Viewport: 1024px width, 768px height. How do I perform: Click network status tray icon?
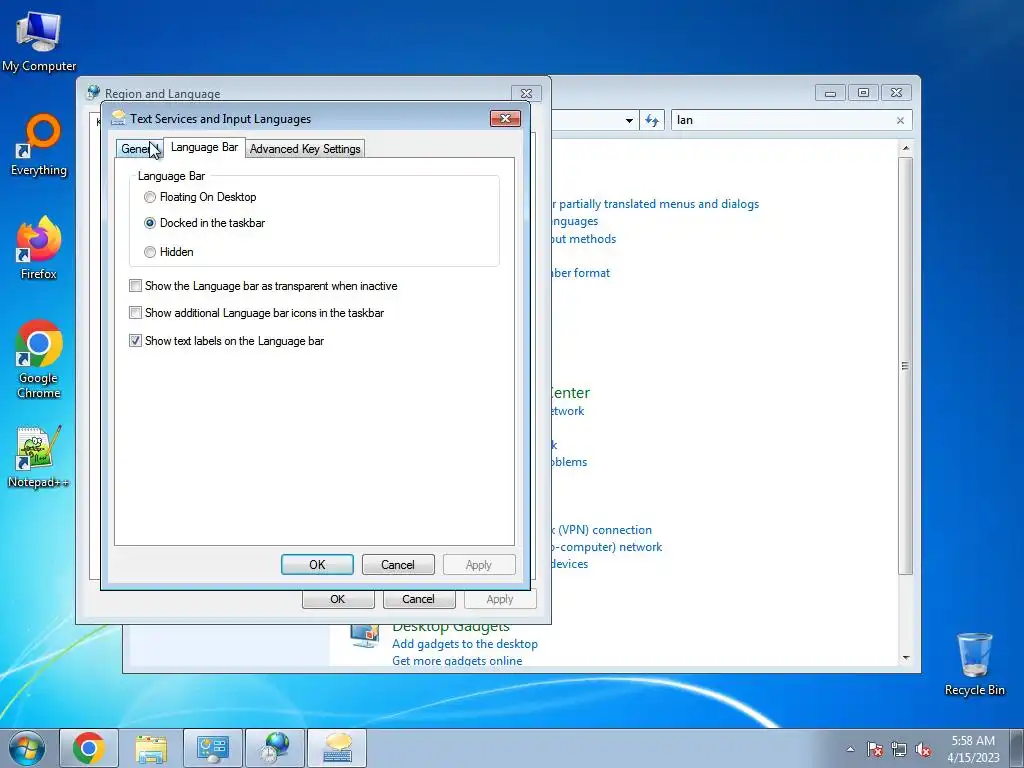899,749
